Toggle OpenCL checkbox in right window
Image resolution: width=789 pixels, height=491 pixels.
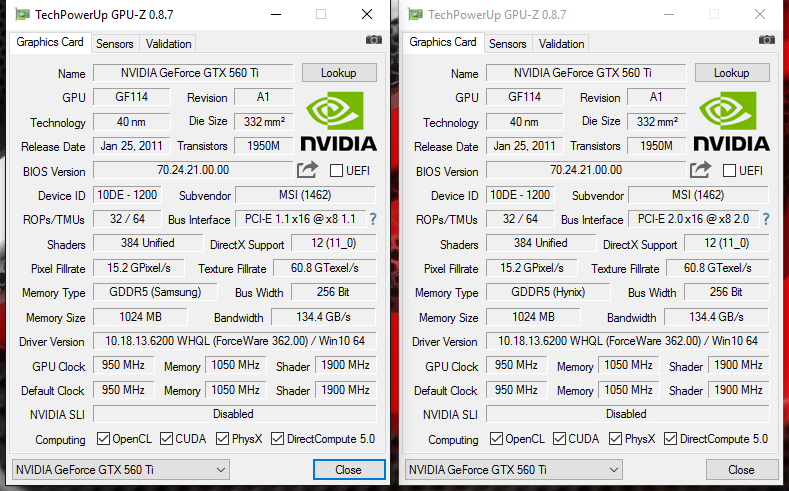pyautogui.click(x=496, y=439)
